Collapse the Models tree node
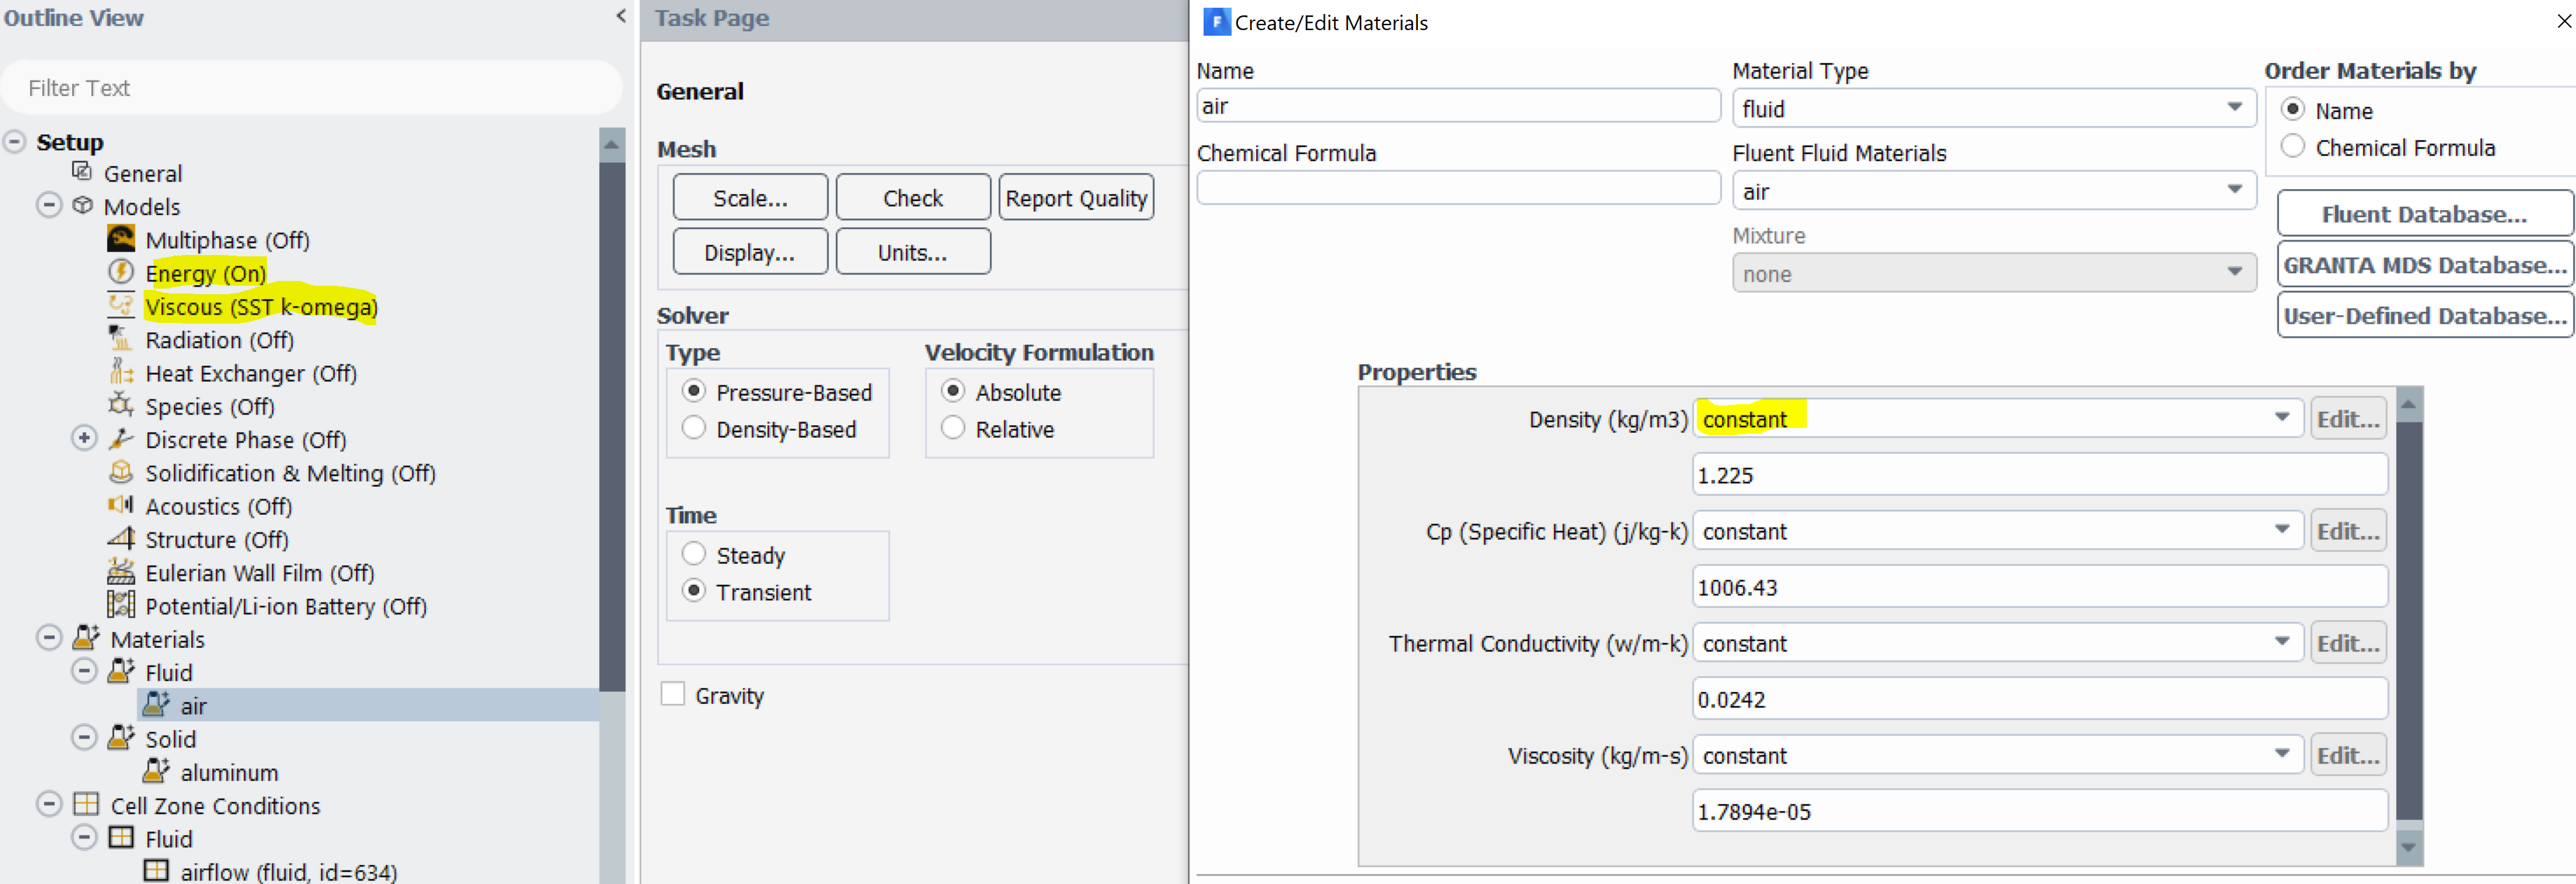This screenshot has width=2576, height=884. coord(49,205)
